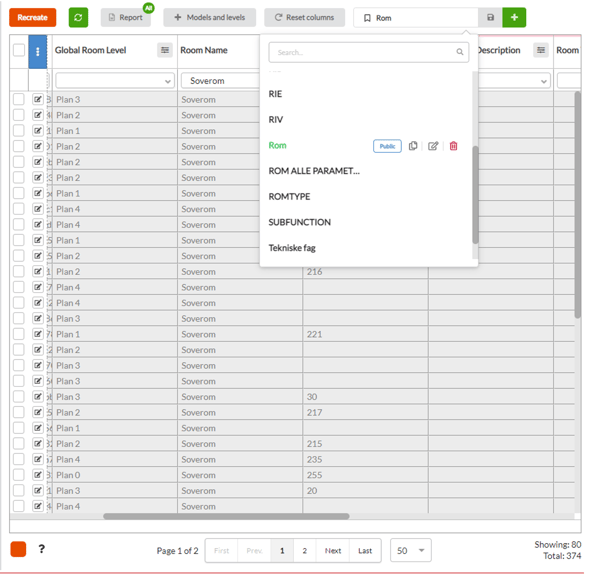
Task: Add a new view with the green plus
Action: [x=514, y=17]
